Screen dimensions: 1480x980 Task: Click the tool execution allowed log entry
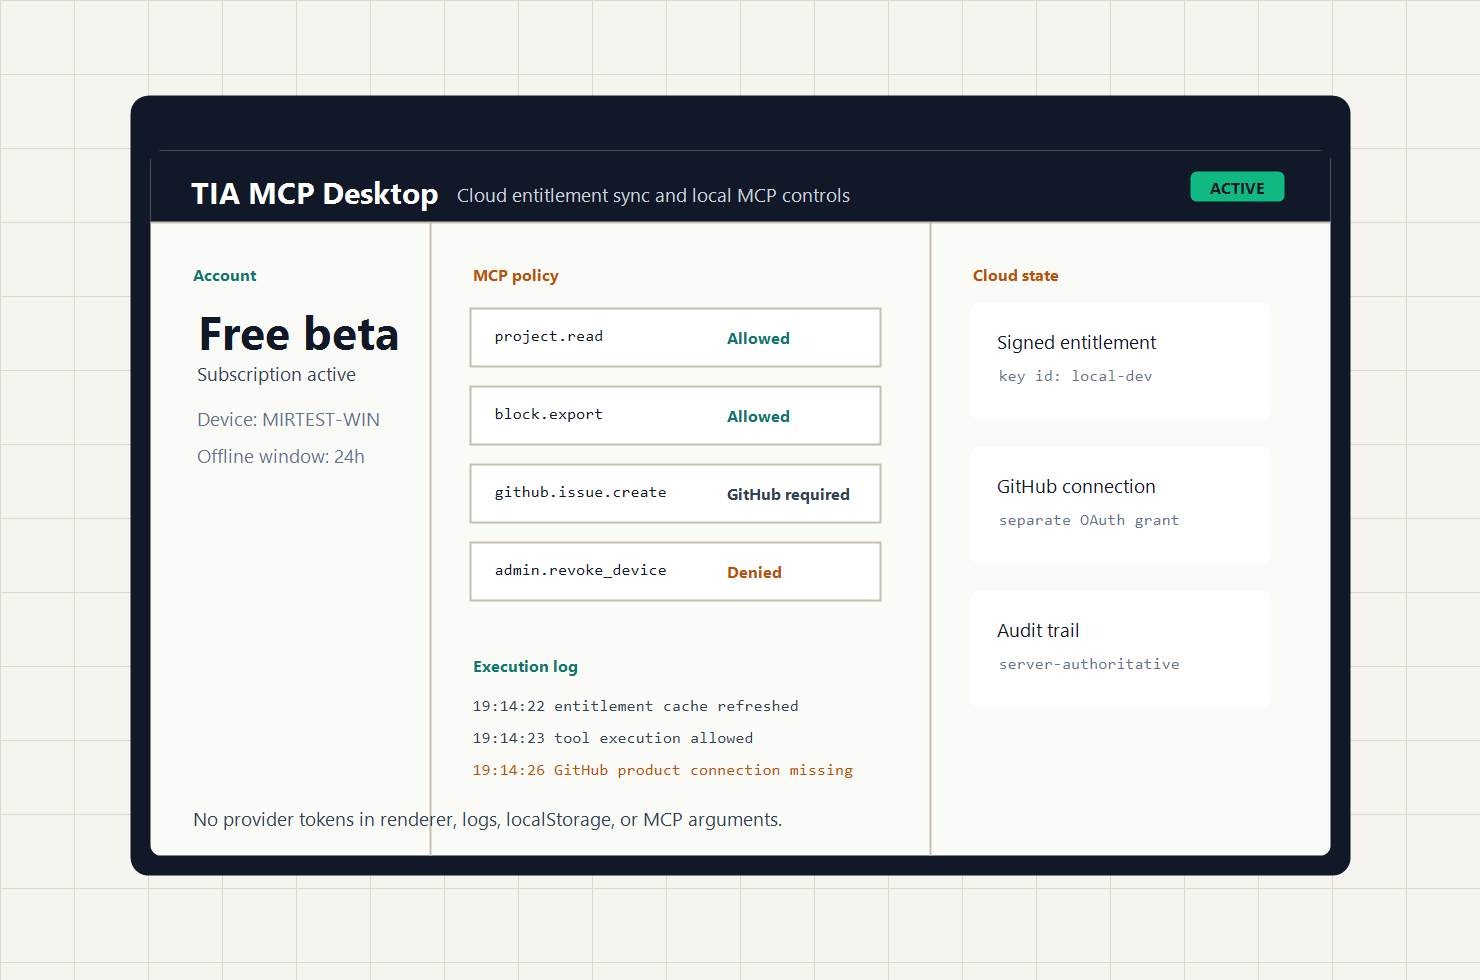point(613,738)
